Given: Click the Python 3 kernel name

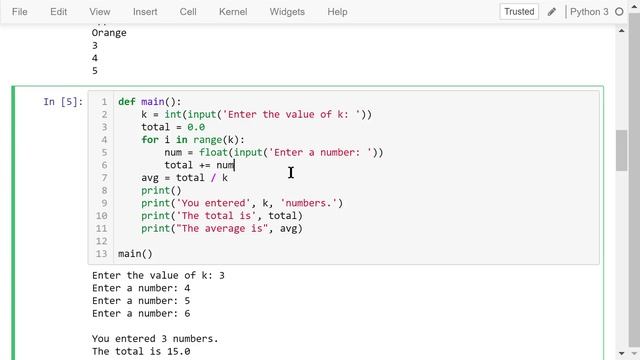Looking at the screenshot, I should click(589, 12).
